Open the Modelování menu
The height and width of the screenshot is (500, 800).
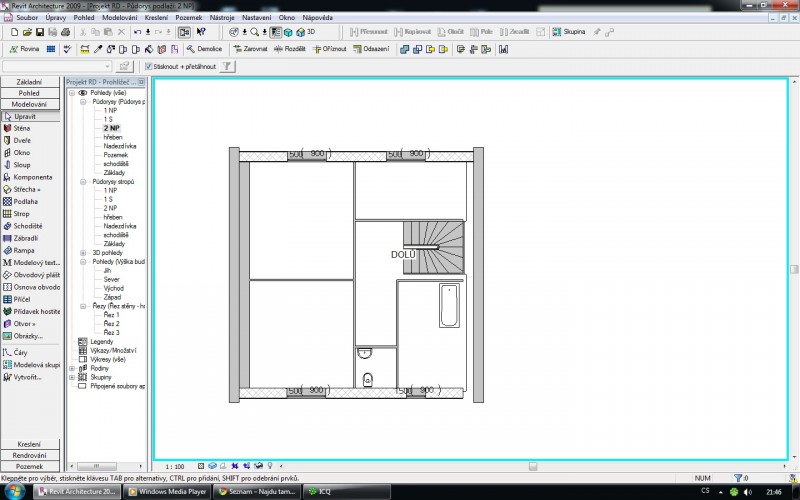(x=119, y=18)
